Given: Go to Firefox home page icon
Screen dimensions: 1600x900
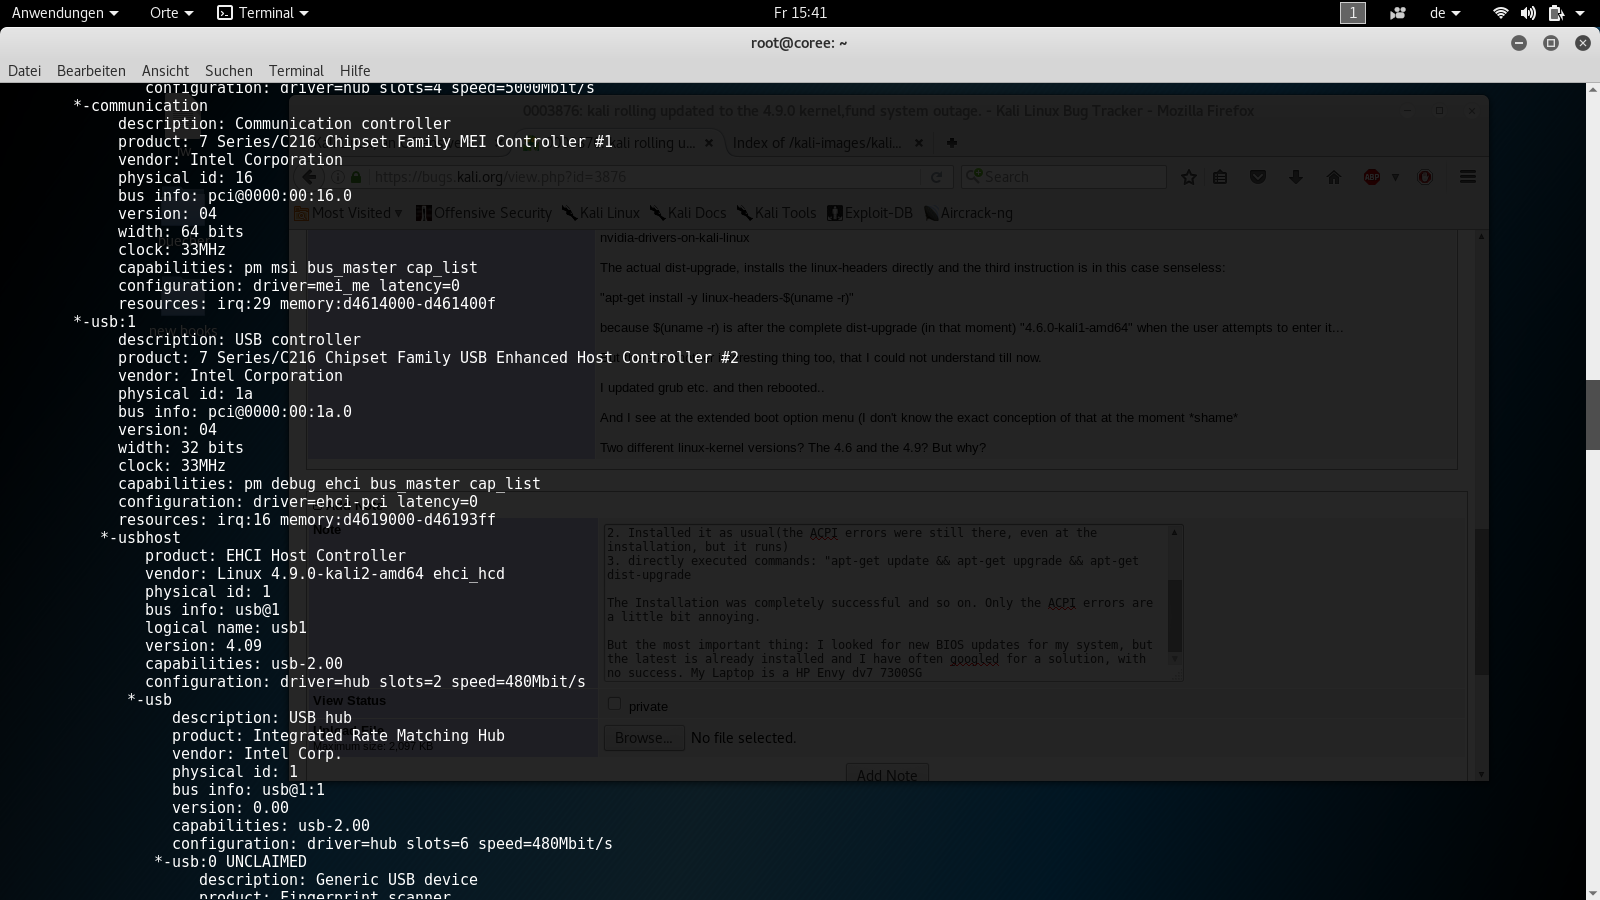Looking at the screenshot, I should 1333,177.
